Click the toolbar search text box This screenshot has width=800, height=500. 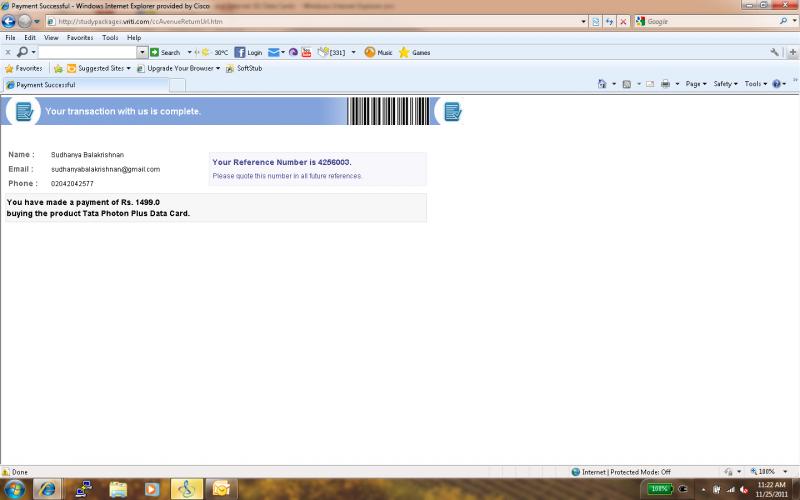pyautogui.click(x=88, y=52)
